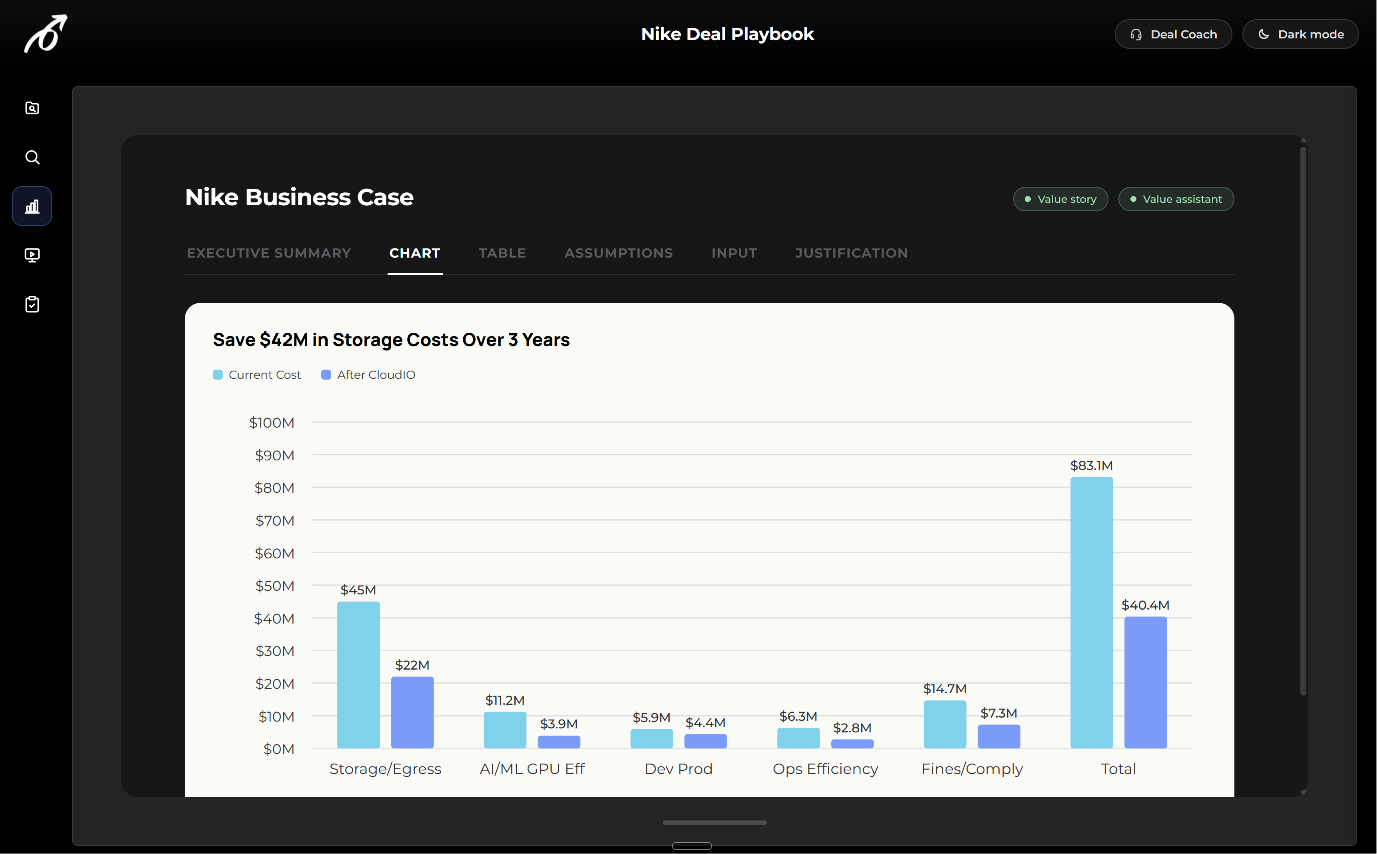The image size is (1377, 854).
Task: Click the $40.4M Total after bar
Action: point(1146,682)
